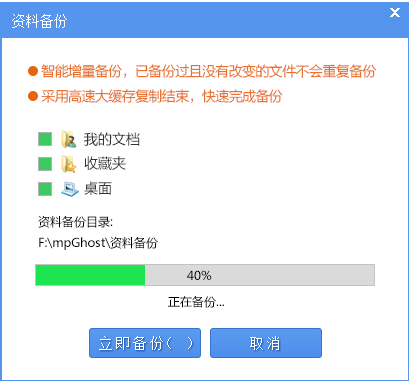
Task: Click the 取消 button
Action: pos(266,343)
